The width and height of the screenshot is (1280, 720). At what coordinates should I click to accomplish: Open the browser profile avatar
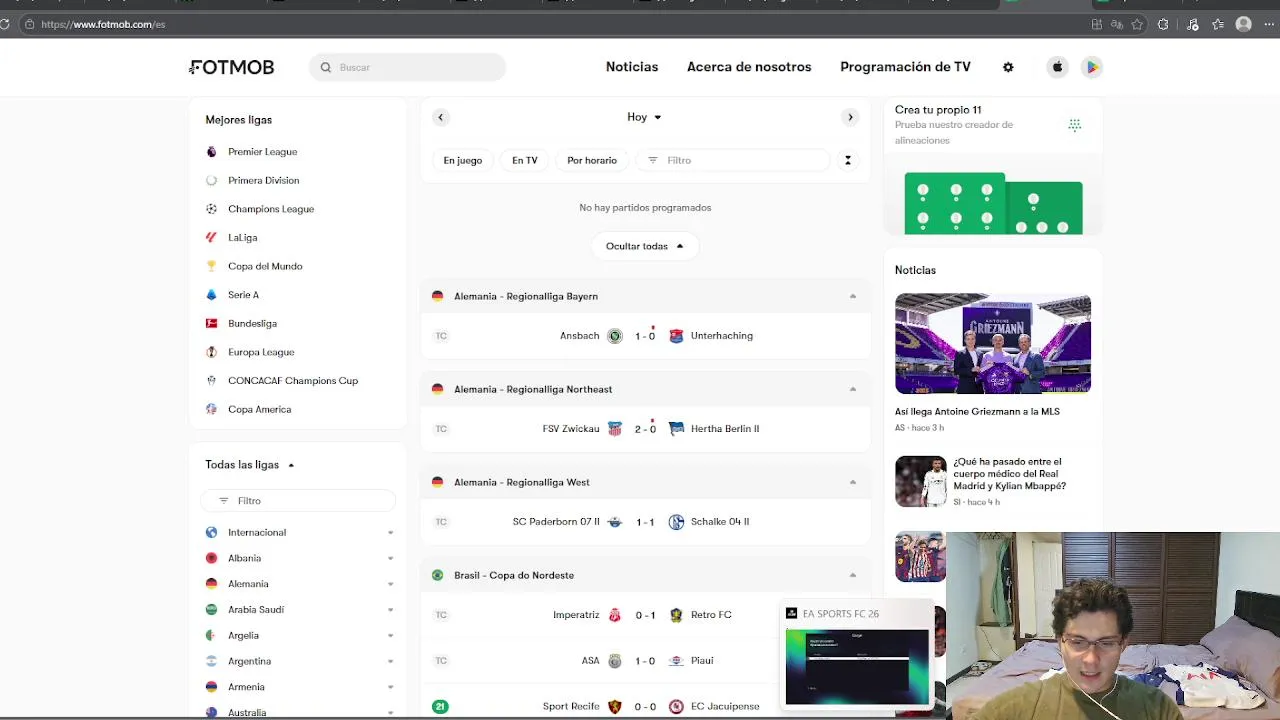[x=1244, y=24]
